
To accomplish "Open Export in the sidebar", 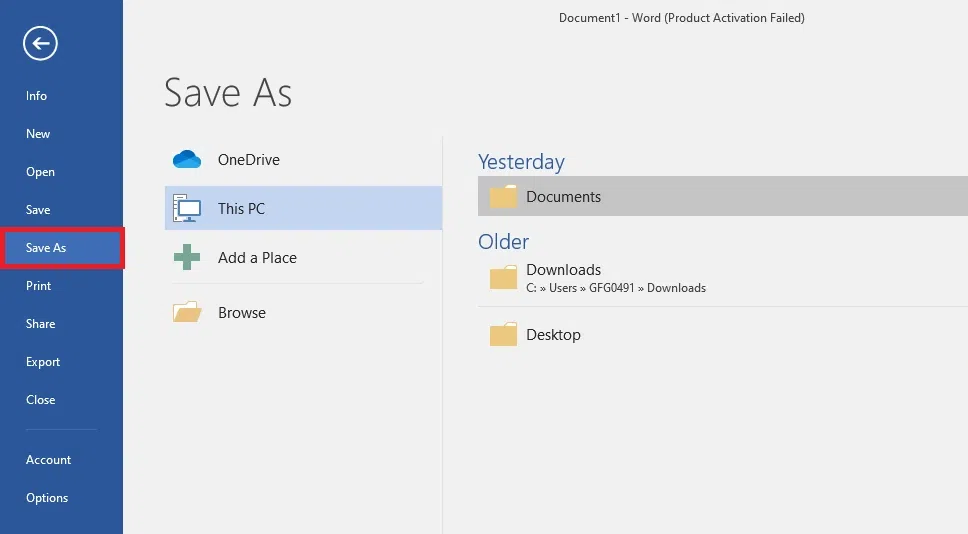I will 43,362.
